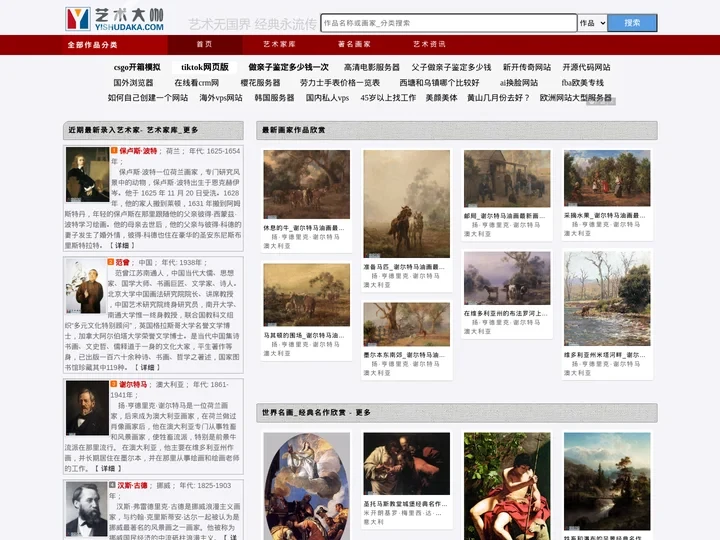Open 详细 link for 范曾
The image size is (720, 540).
click(x=147, y=367)
